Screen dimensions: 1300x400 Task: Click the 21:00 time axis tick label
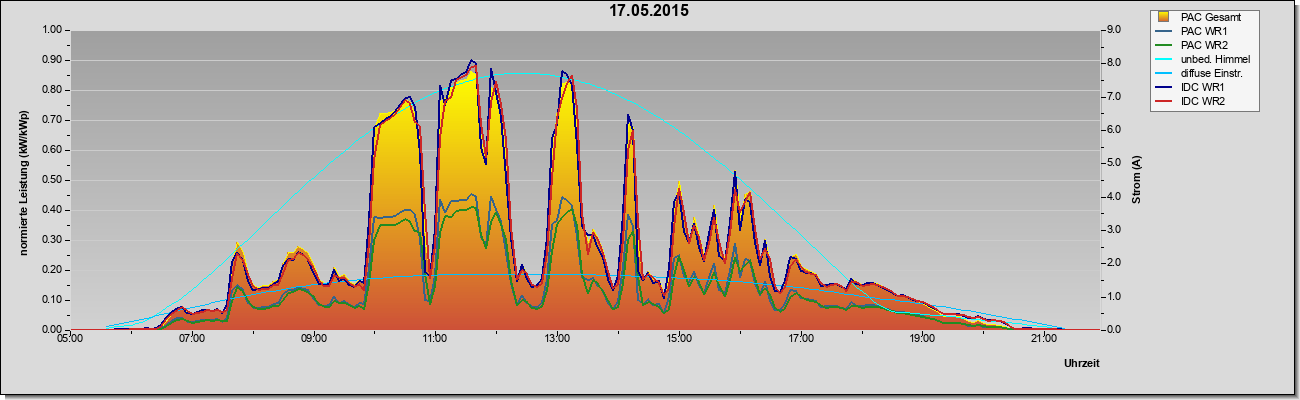[x=1044, y=340]
